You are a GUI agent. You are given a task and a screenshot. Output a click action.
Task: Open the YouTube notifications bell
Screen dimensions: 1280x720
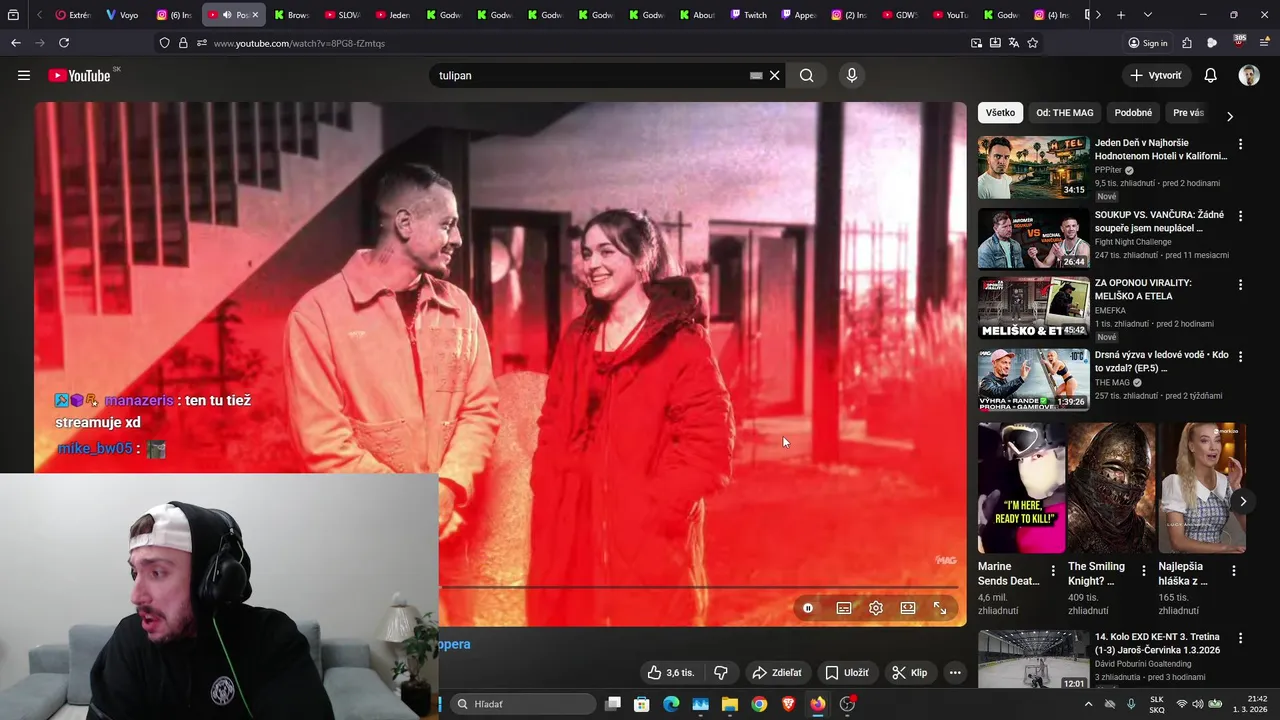pos(1210,75)
